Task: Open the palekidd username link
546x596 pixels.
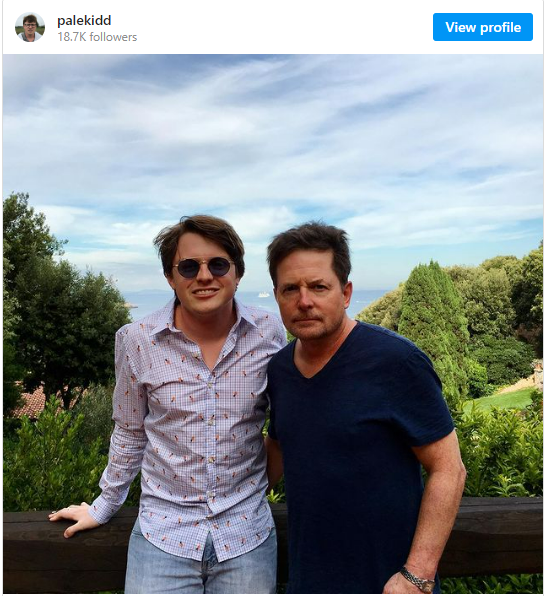Action: (x=84, y=20)
